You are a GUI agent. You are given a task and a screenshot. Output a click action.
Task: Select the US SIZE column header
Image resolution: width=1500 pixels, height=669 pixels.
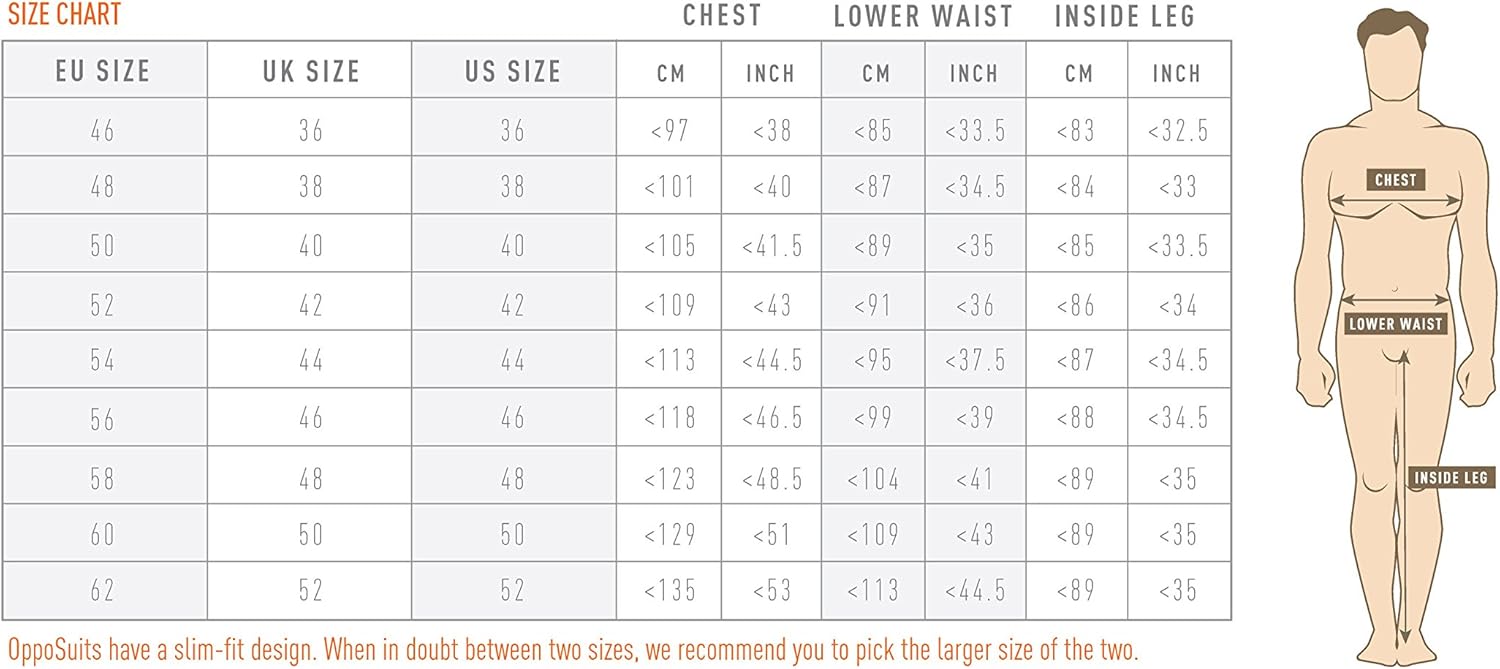(x=513, y=71)
